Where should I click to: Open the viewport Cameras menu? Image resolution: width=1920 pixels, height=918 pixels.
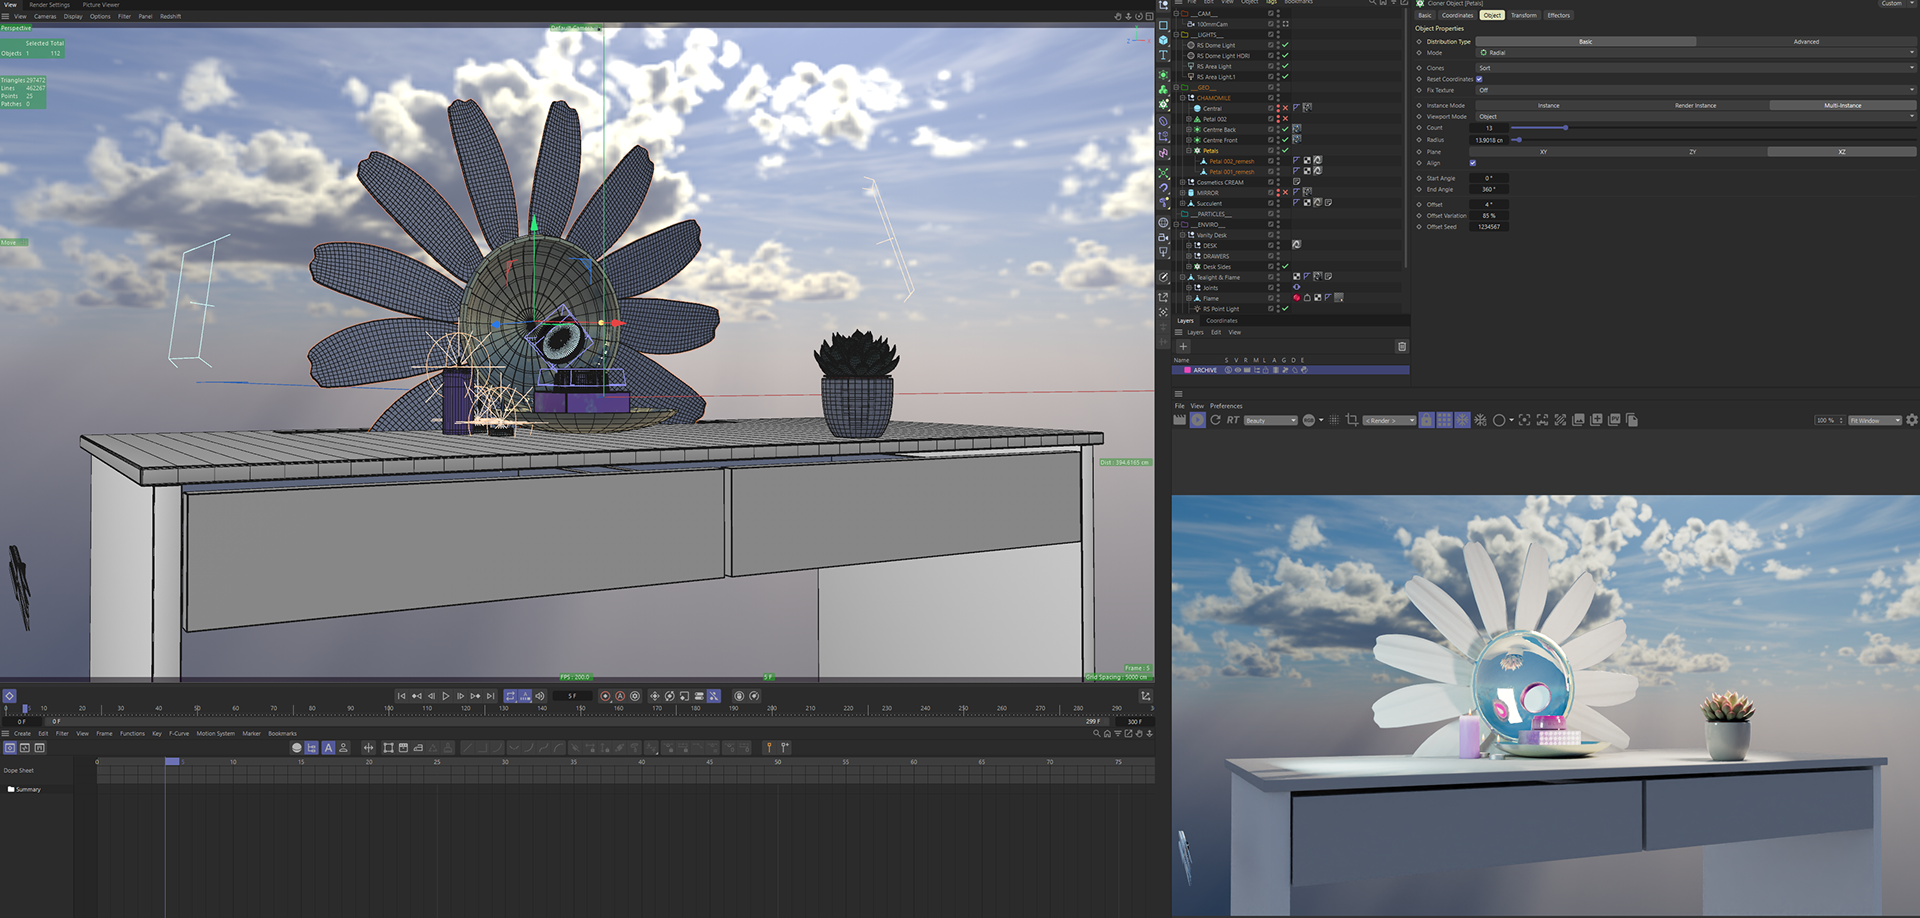point(45,16)
